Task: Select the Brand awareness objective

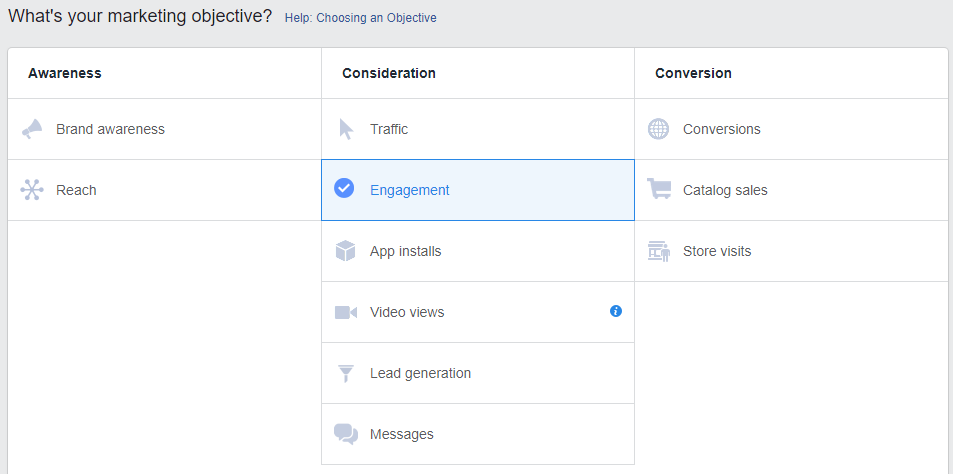Action: click(x=110, y=129)
